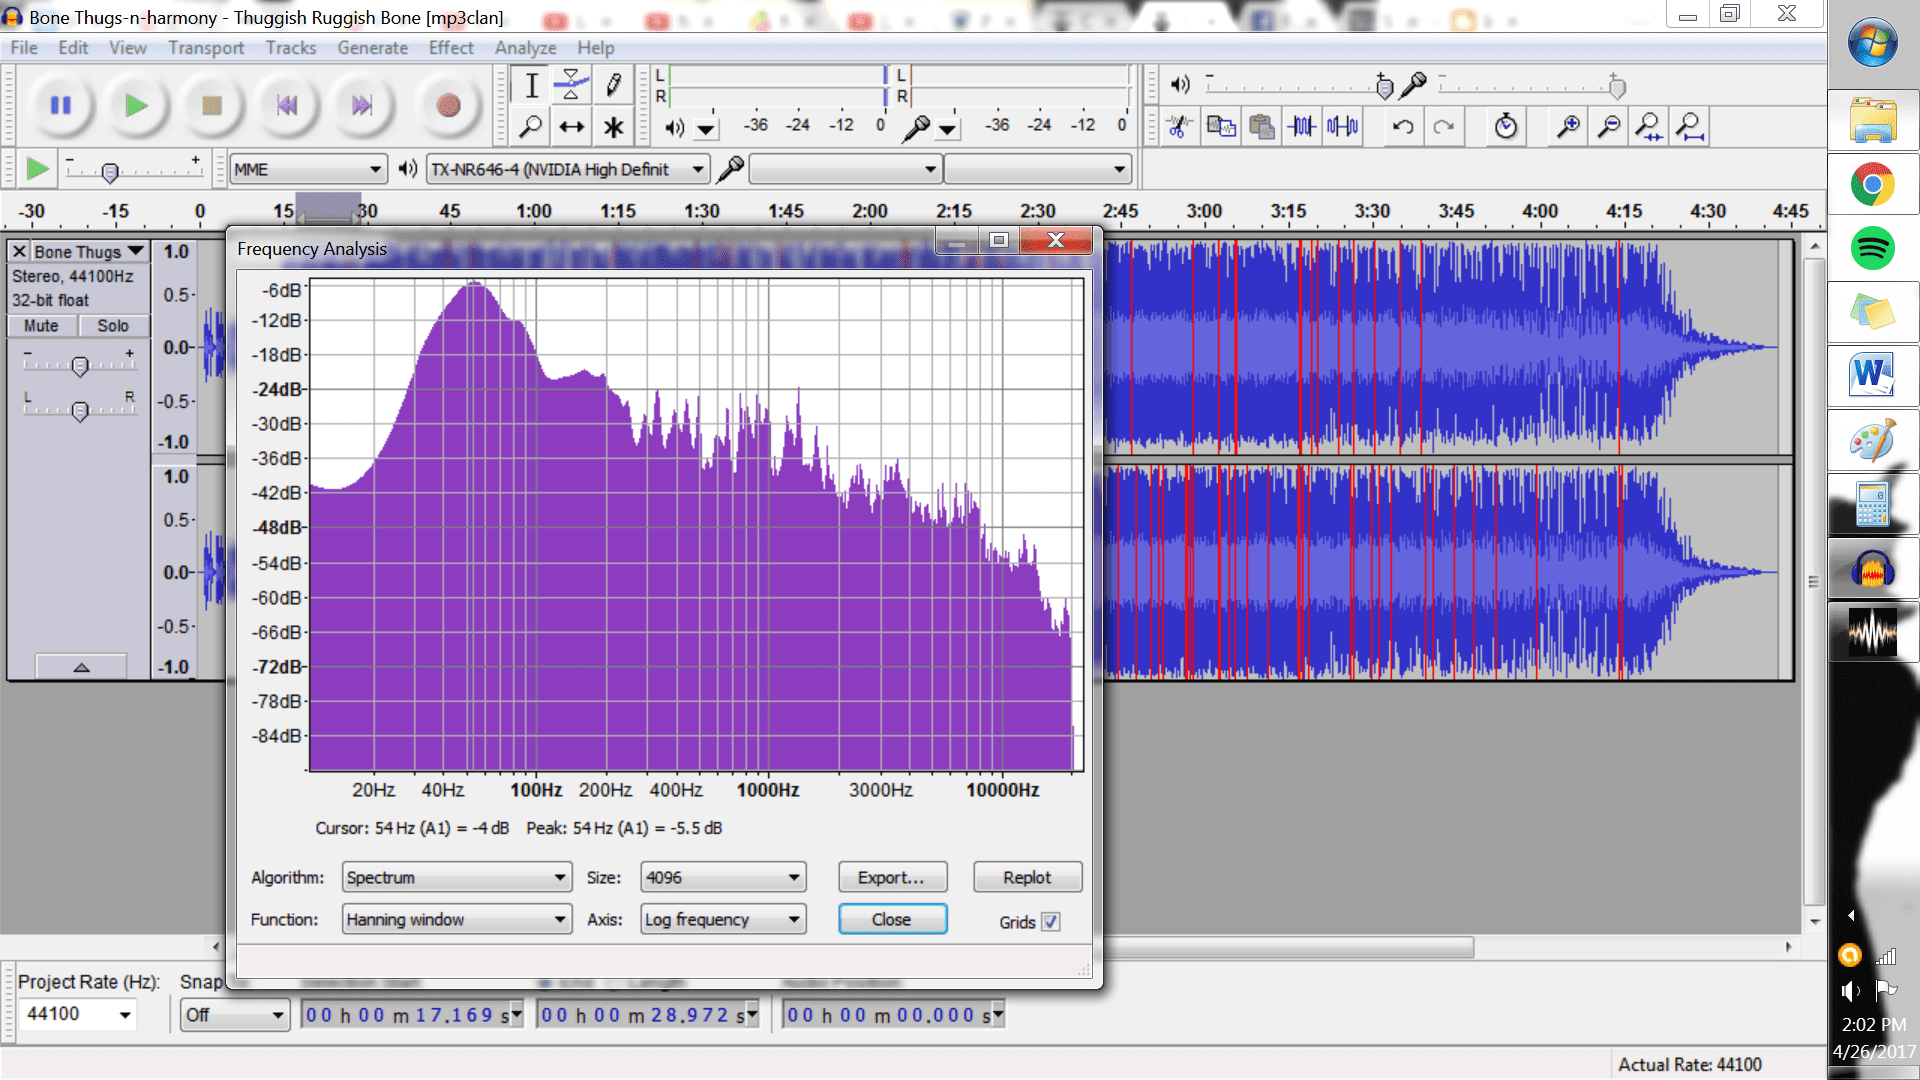Redo the last undone action
1920x1080 pixels.
click(x=1444, y=127)
